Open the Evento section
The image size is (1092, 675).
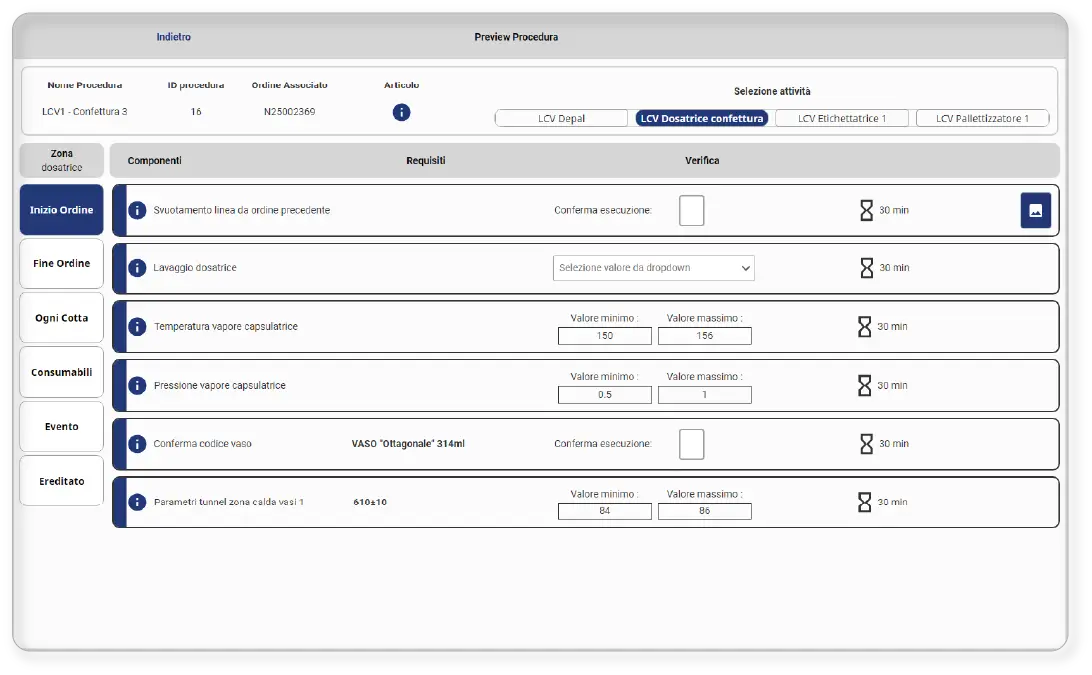(61, 426)
